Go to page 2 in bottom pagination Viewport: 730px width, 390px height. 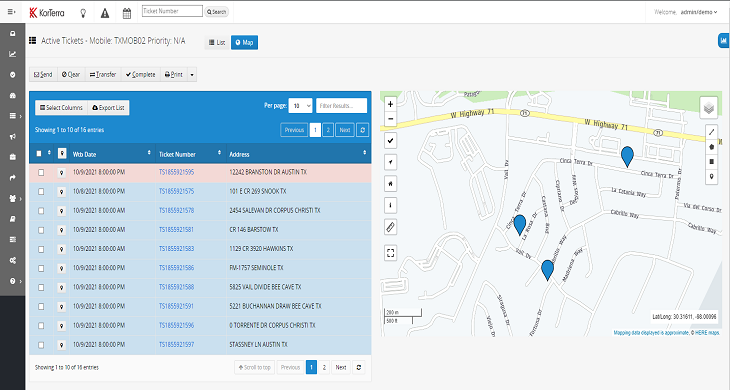(x=324, y=367)
